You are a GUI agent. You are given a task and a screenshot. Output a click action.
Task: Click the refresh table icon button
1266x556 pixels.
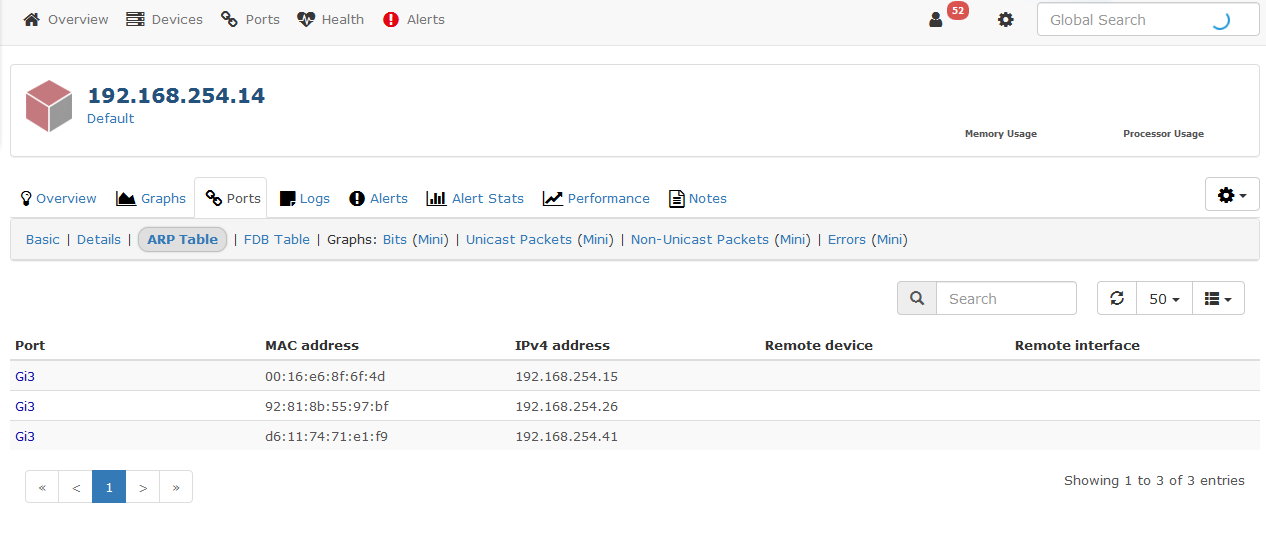click(x=1117, y=298)
